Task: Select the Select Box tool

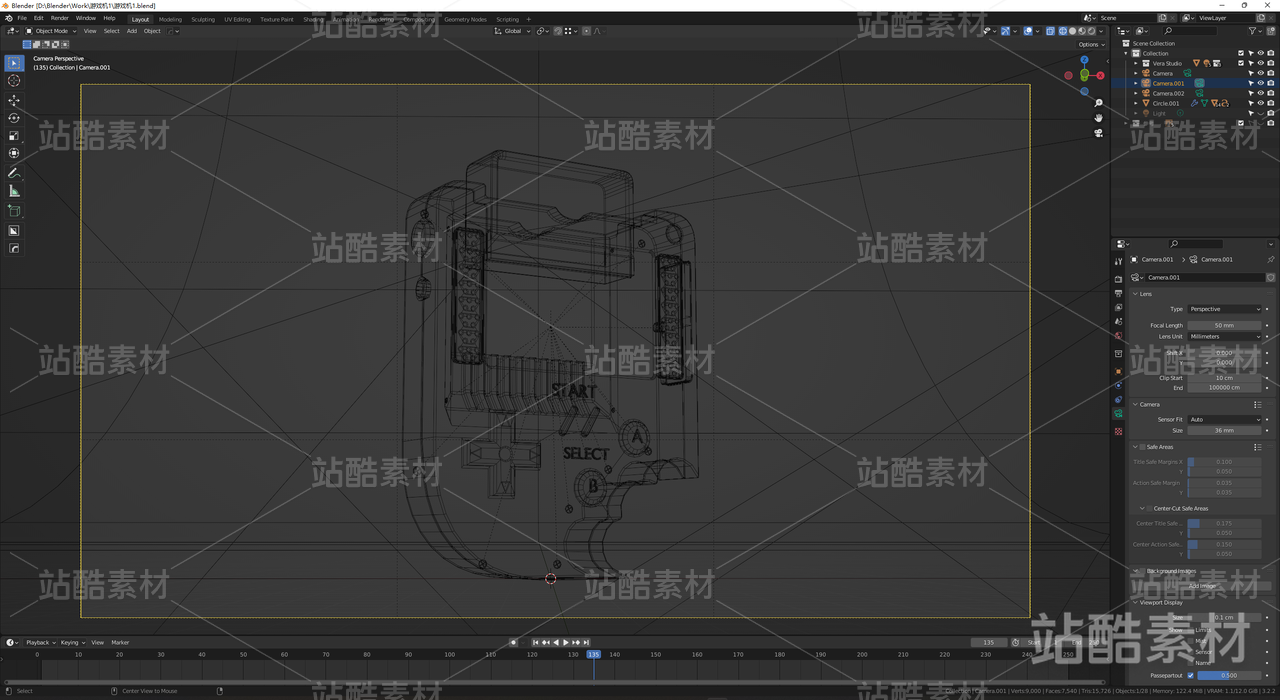Action: pos(14,63)
